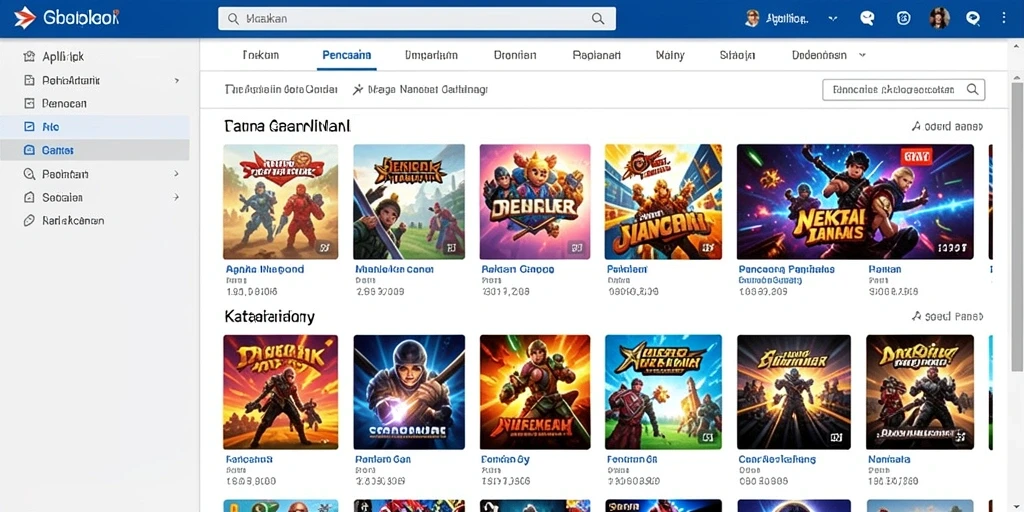Screen dimensions: 1024x512
Task: Open the Fariasnus game thumbnail
Action: (280, 392)
